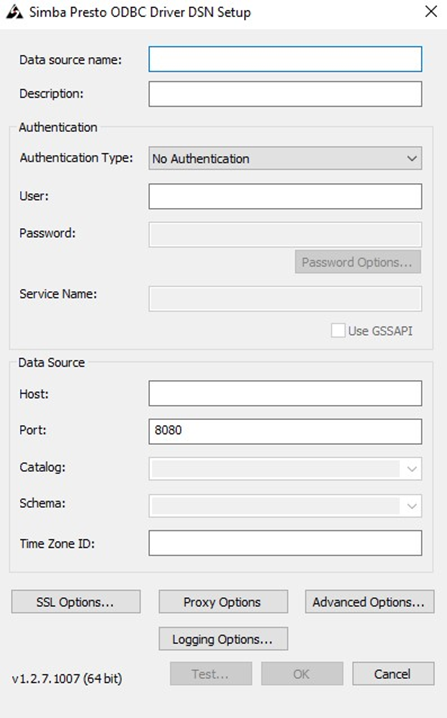Open Advanced Options
The width and height of the screenshot is (447, 718).
[x=369, y=602]
